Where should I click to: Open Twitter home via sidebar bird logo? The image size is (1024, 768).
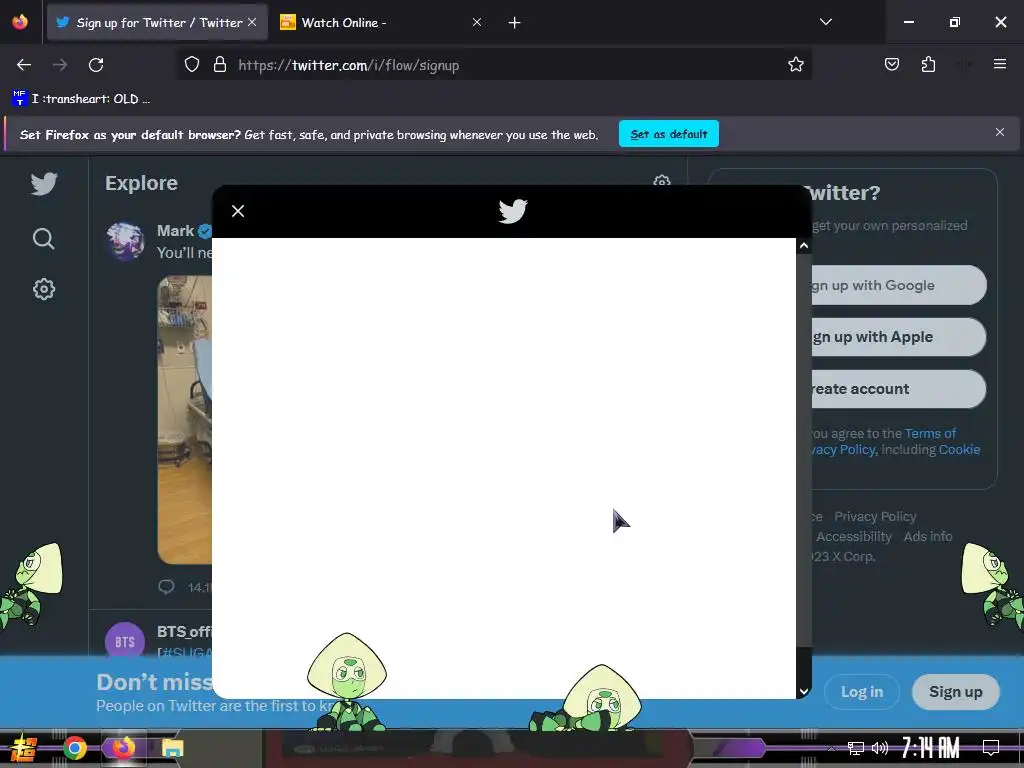tap(44, 184)
